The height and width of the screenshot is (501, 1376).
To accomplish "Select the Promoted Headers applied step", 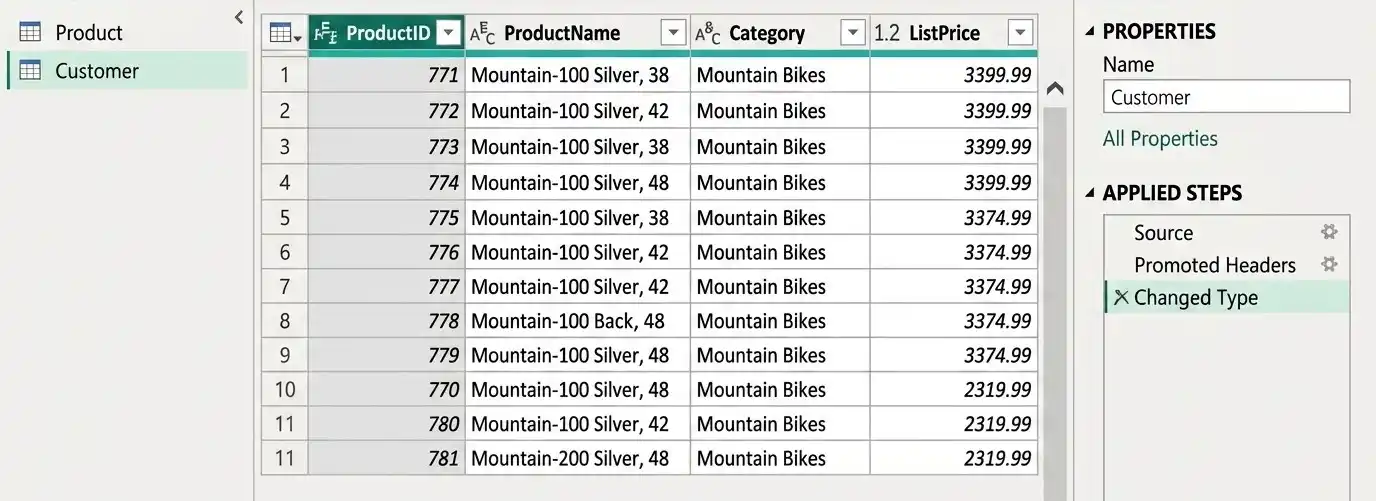I will point(1227,265).
